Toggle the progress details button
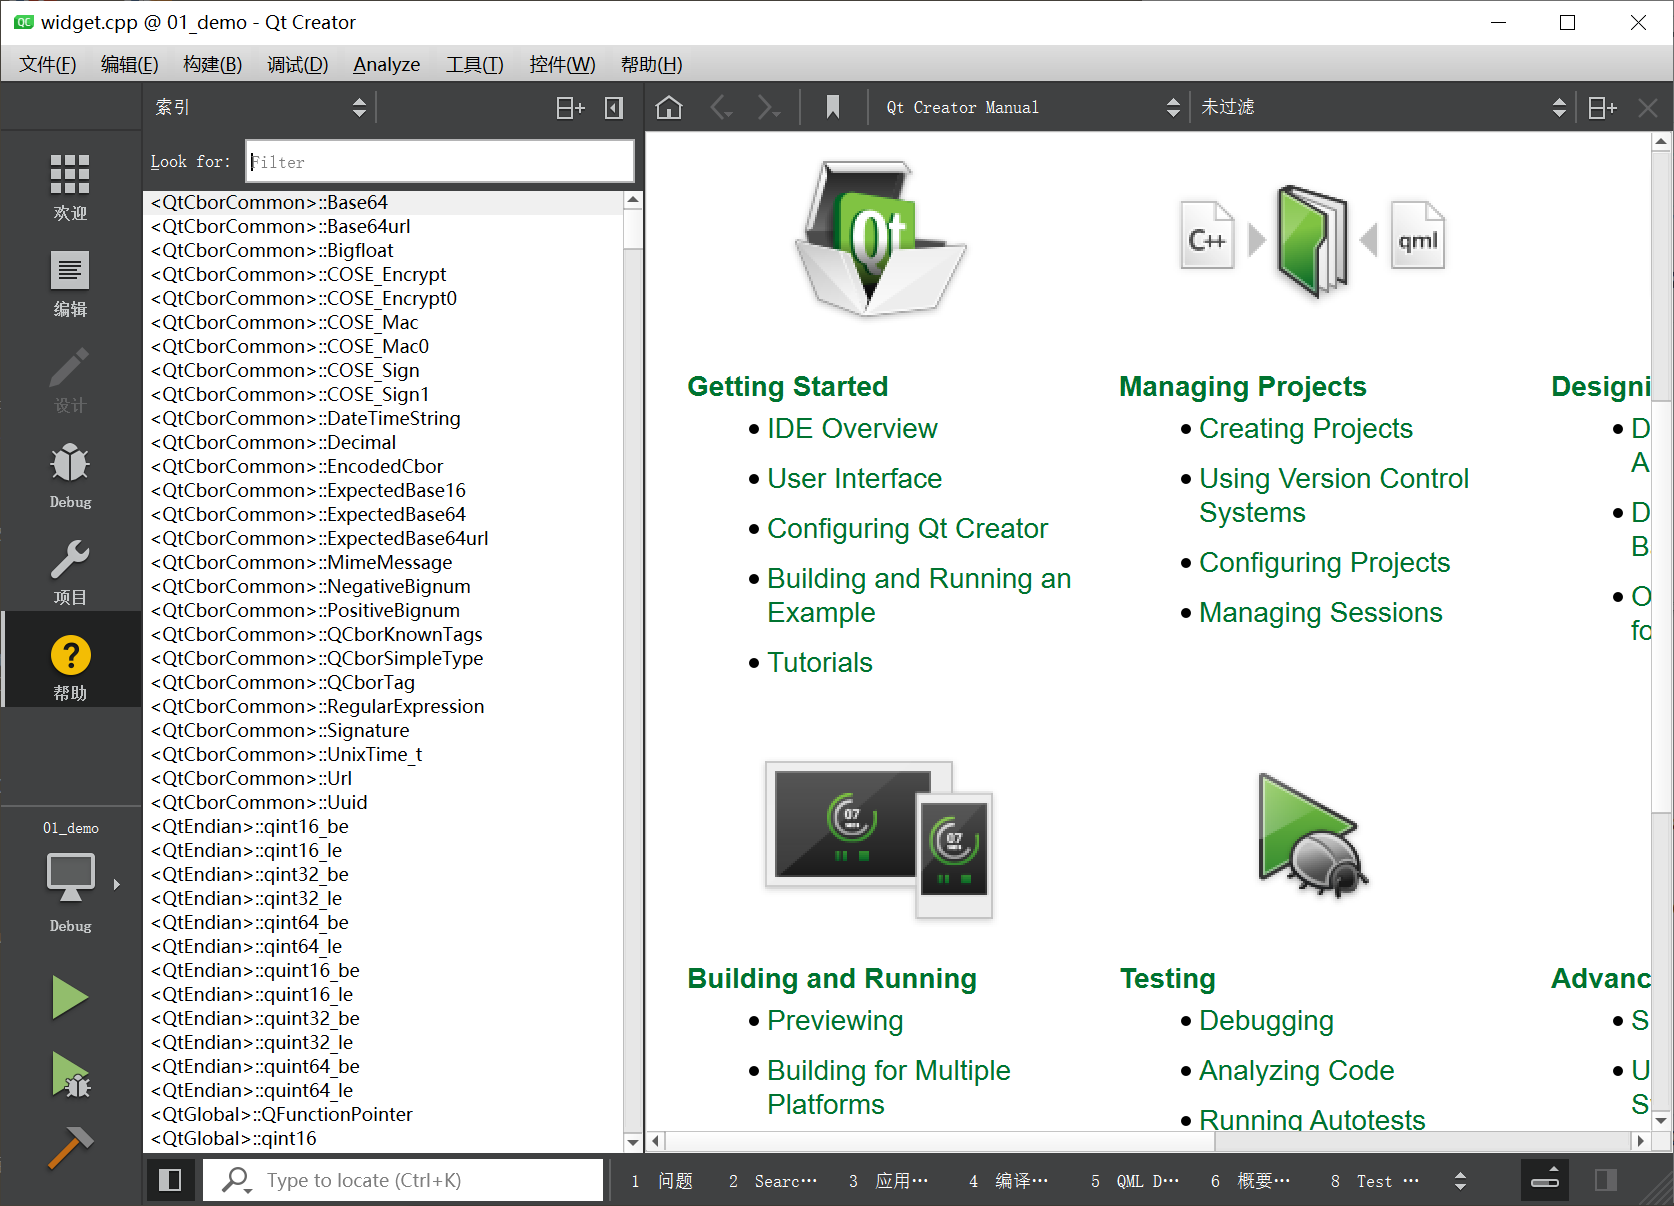 click(x=1545, y=1180)
